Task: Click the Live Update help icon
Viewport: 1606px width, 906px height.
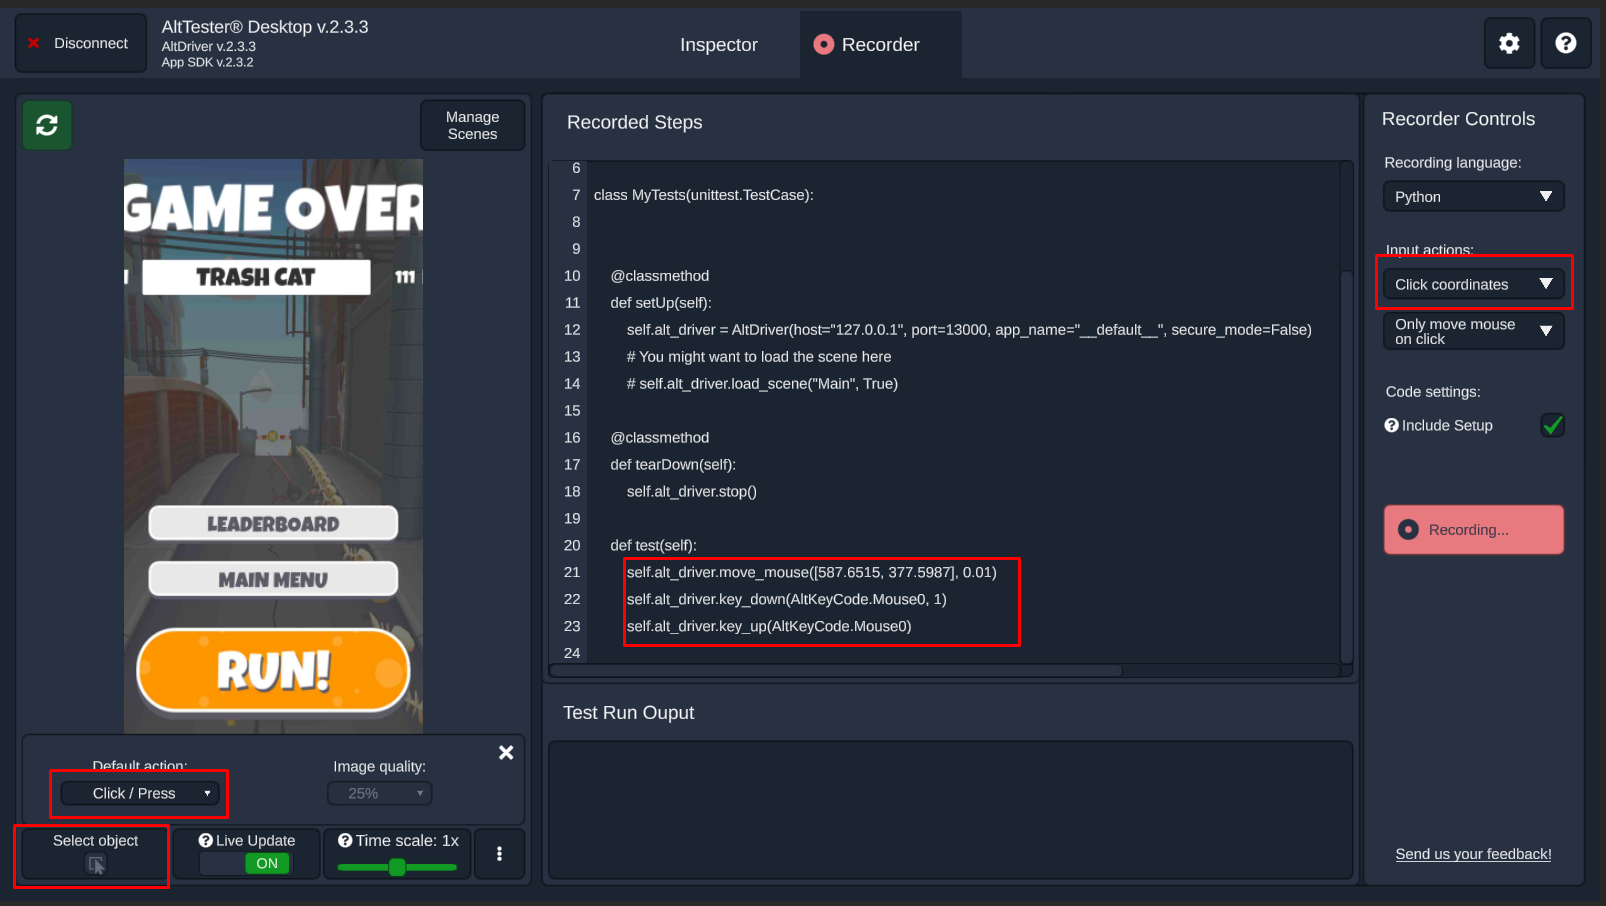Action: [206, 841]
